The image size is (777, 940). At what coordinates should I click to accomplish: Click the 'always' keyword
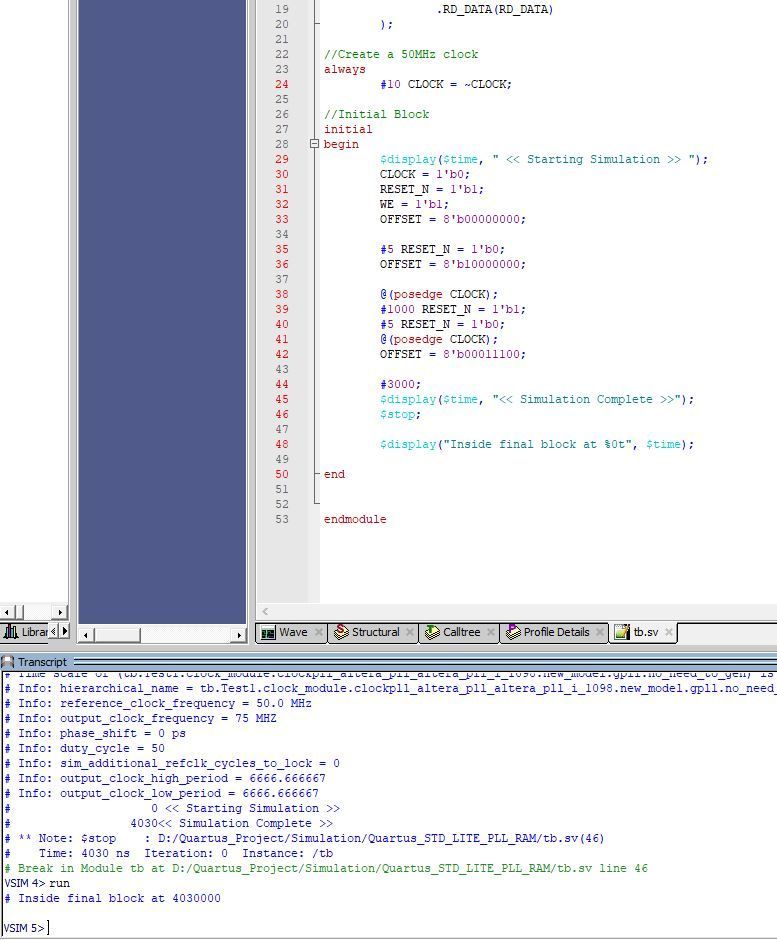[x=345, y=70]
